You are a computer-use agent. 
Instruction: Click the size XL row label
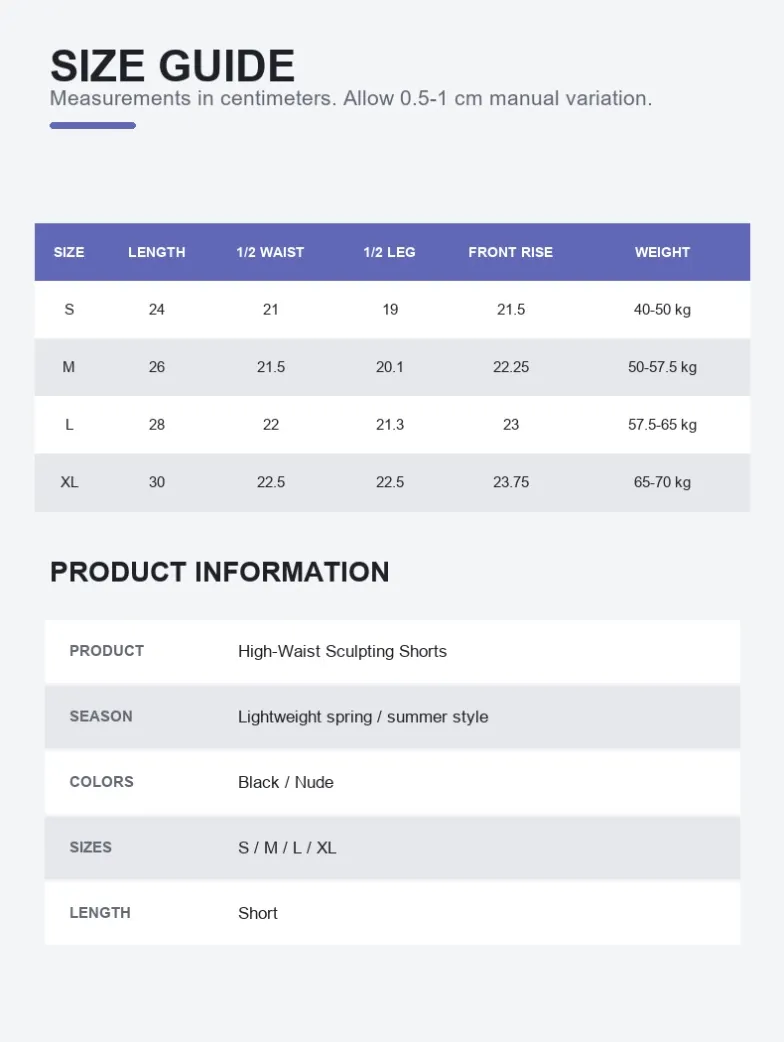point(69,482)
